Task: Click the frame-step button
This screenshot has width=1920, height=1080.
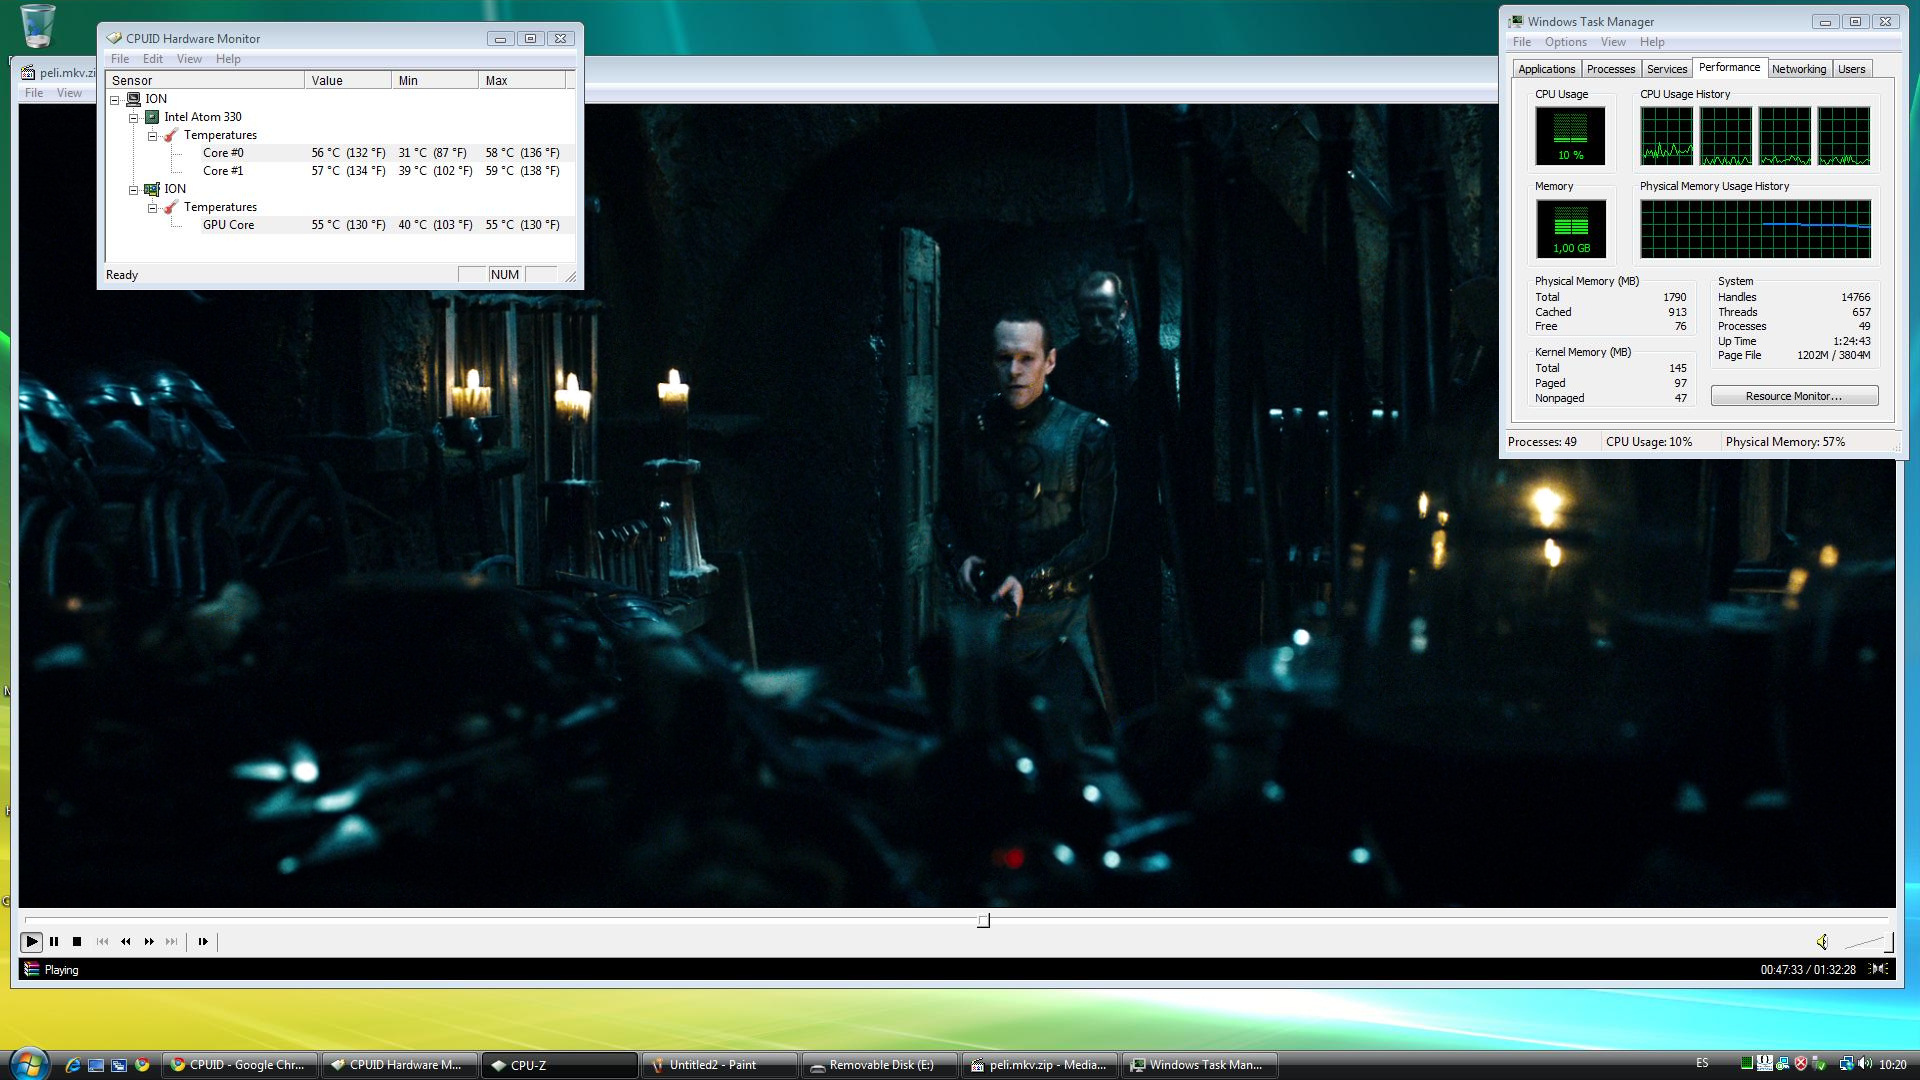Action: [x=203, y=941]
